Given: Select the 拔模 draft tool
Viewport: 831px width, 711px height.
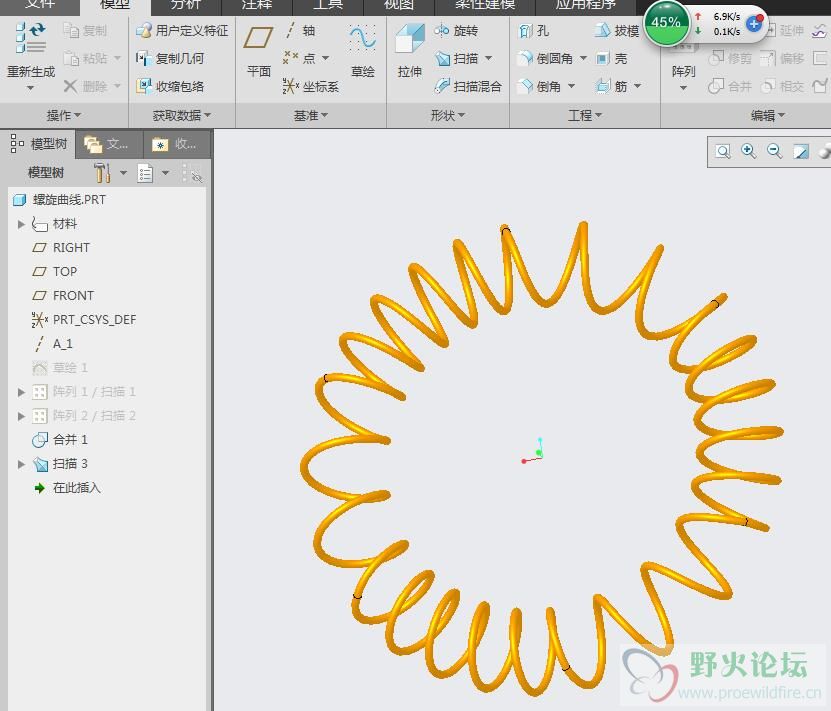Looking at the screenshot, I should [616, 30].
